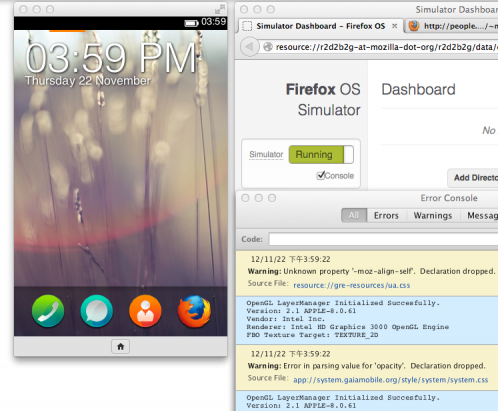This screenshot has height=411, width=498.
Task: Select the Messages filter in Error Console
Action: click(479, 215)
